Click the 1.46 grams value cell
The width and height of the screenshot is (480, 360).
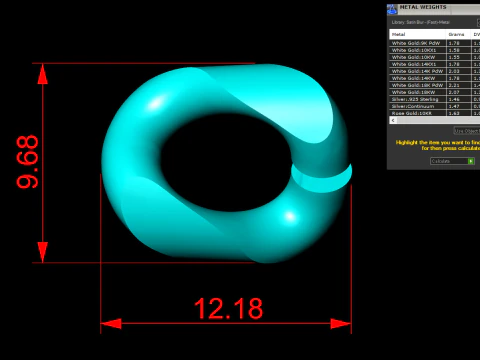click(458, 99)
